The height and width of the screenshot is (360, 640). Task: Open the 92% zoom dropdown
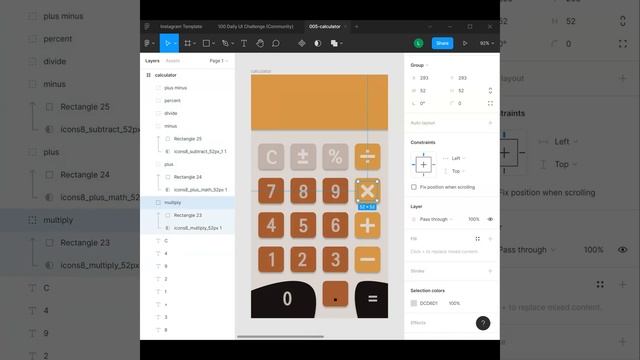(x=487, y=43)
